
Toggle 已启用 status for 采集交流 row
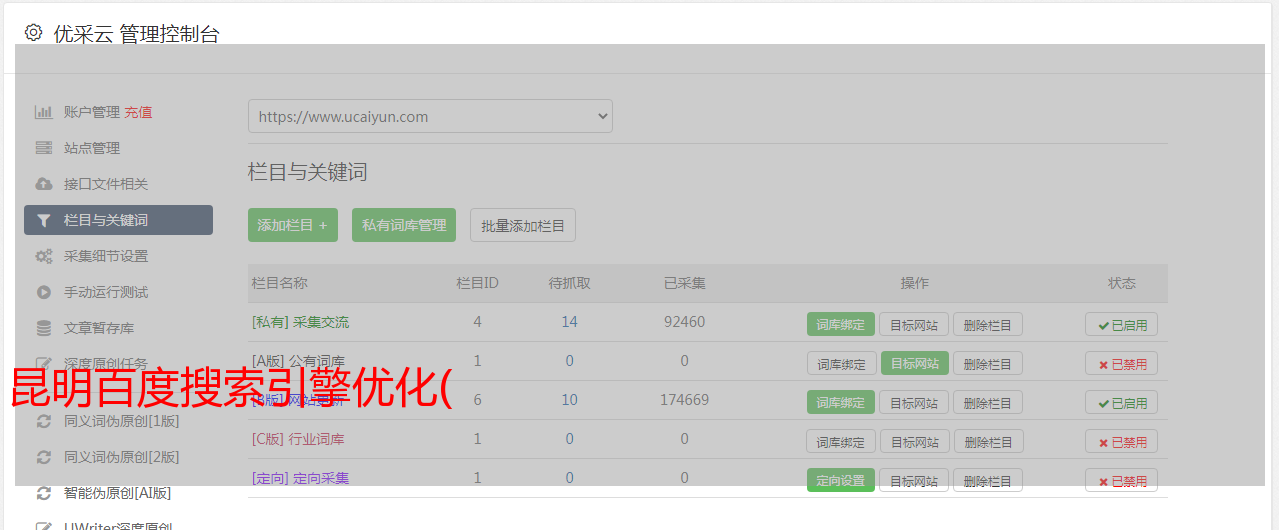[1122, 324]
